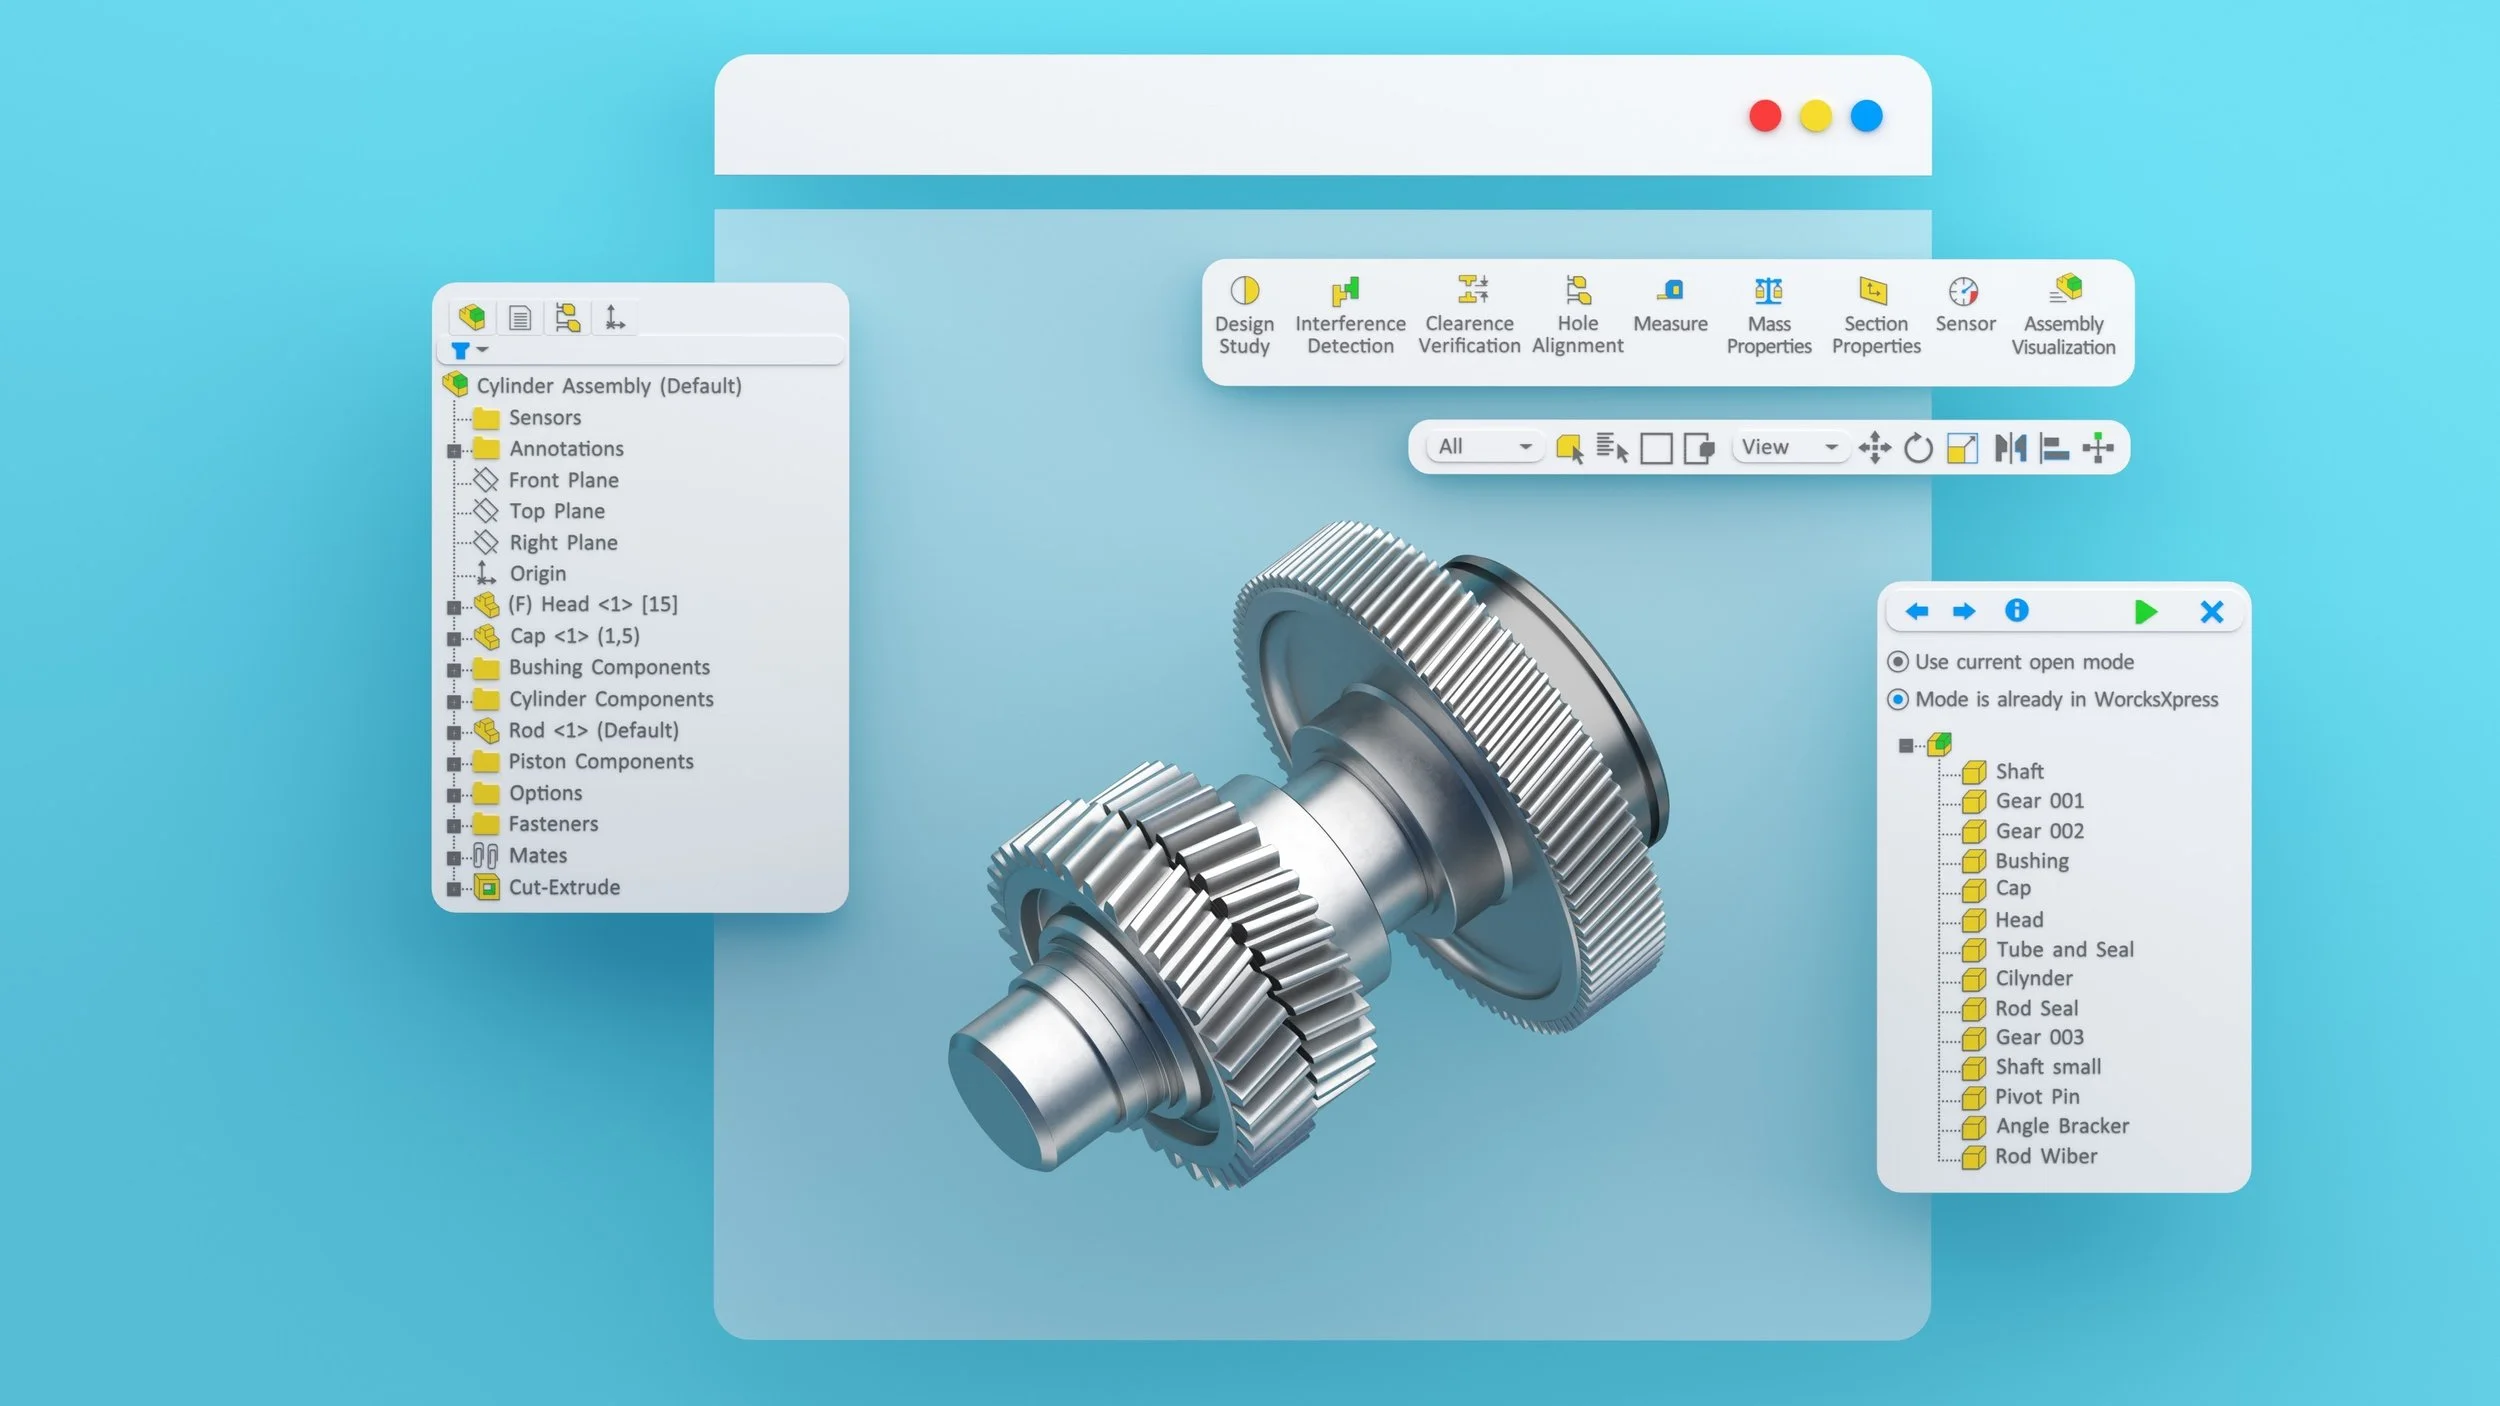The image size is (2500, 1406).
Task: Click the Interference Detection tool icon
Action: click(1347, 291)
